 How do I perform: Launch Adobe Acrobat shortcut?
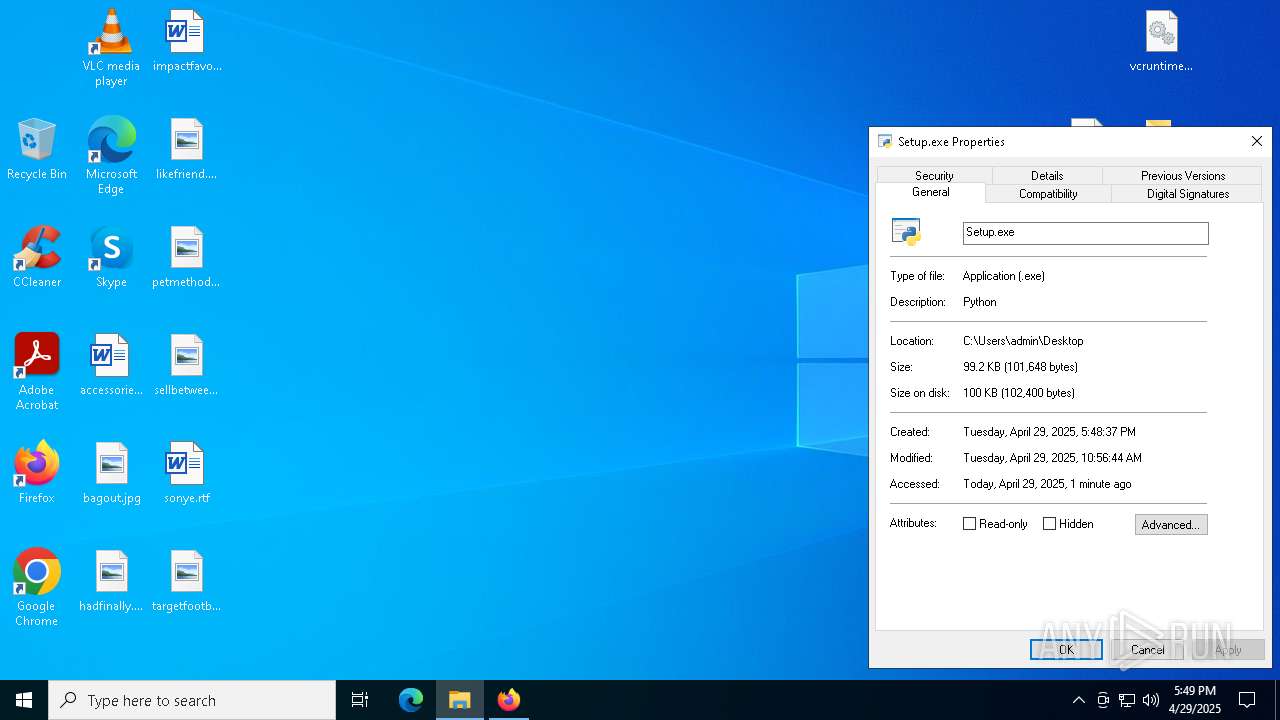point(37,371)
